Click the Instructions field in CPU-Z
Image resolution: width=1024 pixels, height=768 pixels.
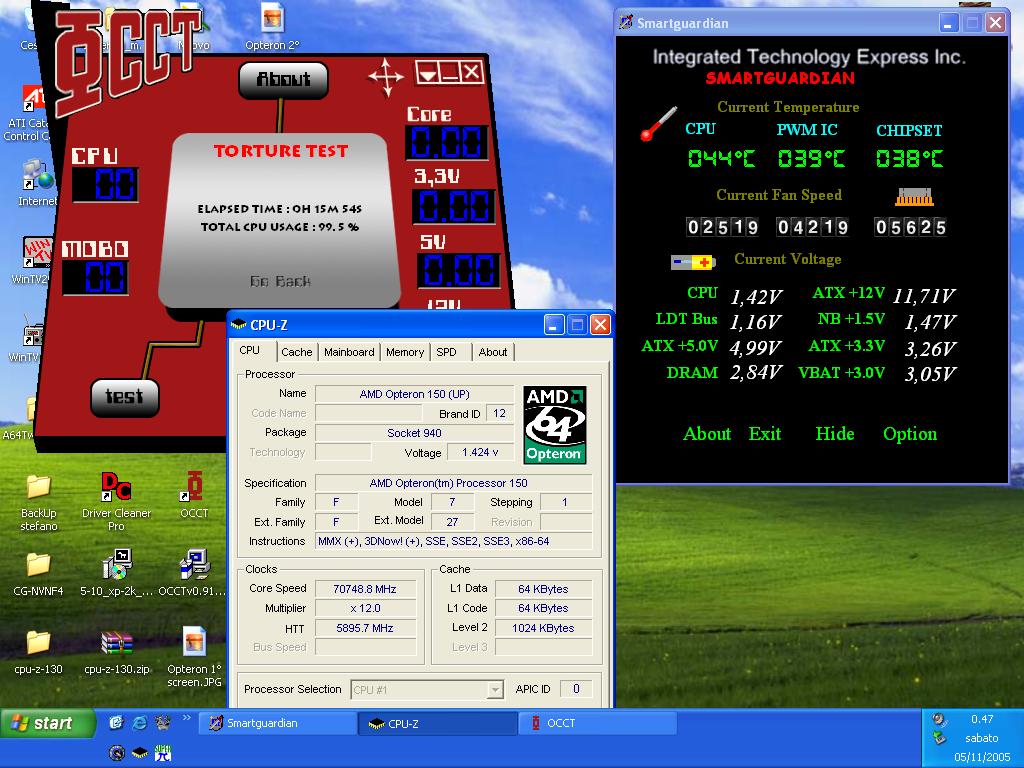click(x=453, y=541)
